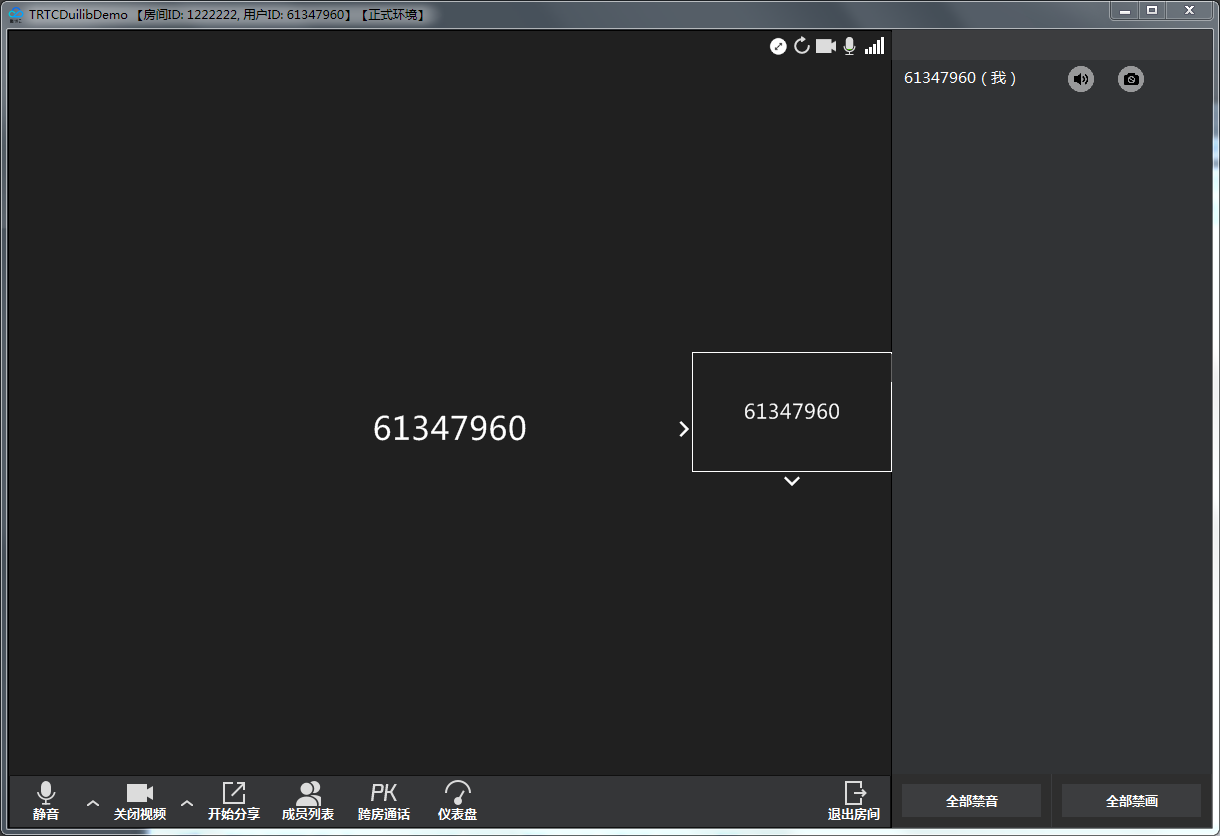Leave via 退出房间 button
The width and height of the screenshot is (1220, 836).
pyautogui.click(x=854, y=801)
